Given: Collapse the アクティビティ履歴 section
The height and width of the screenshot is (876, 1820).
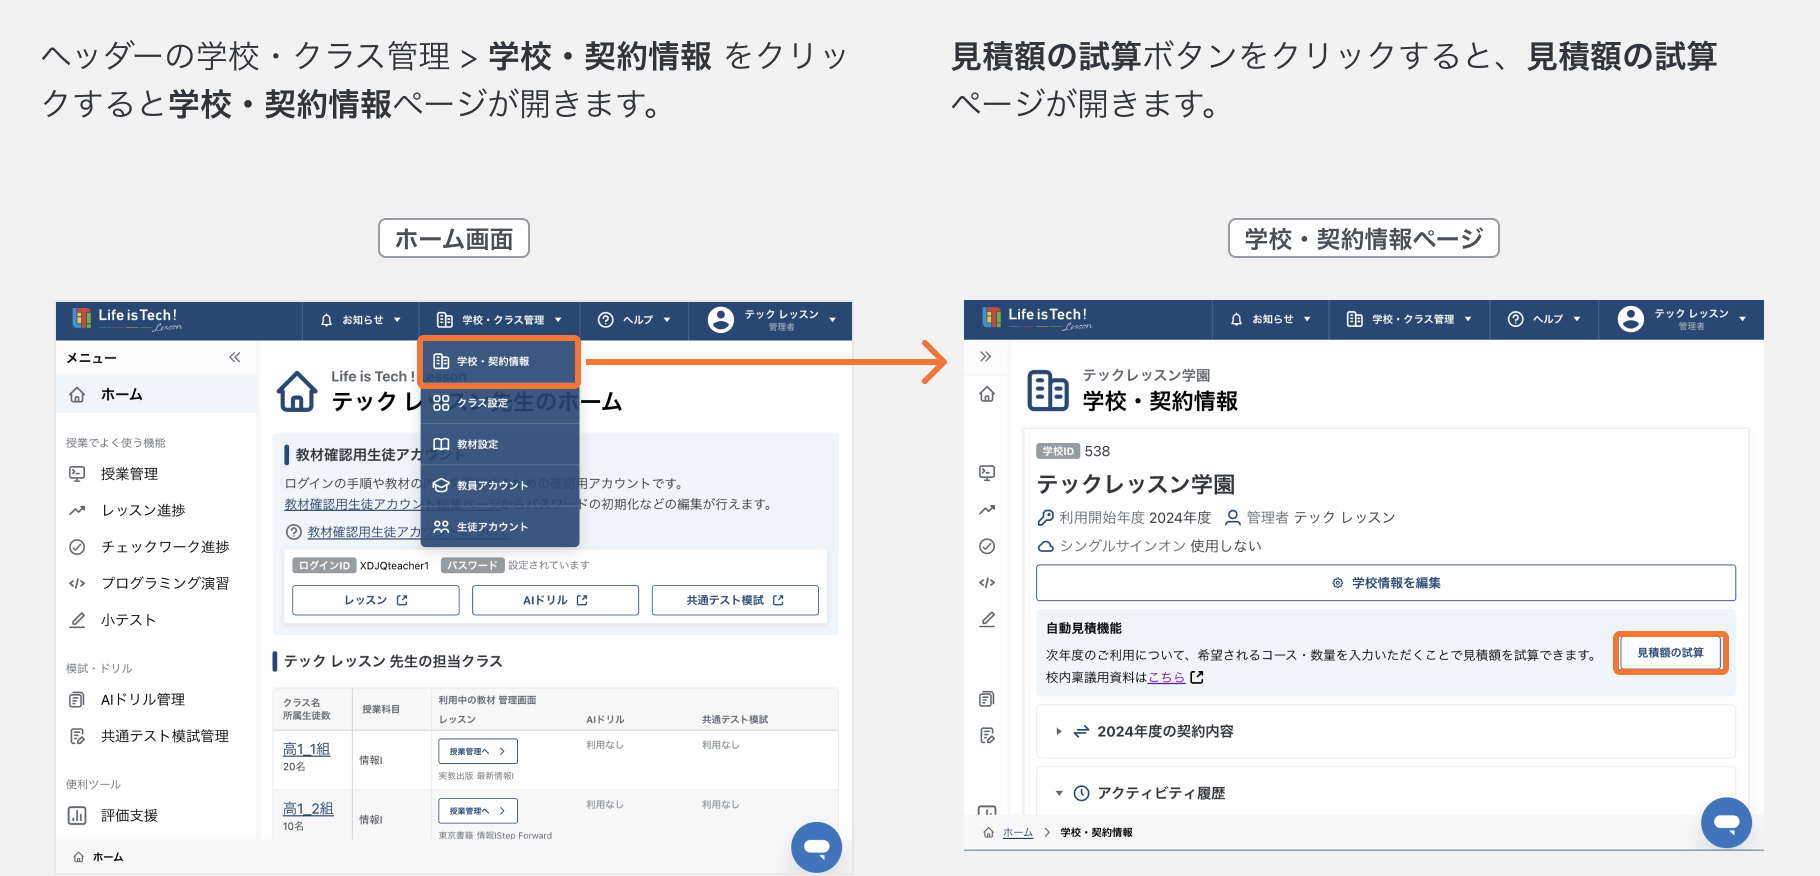Looking at the screenshot, I should point(1386,793).
